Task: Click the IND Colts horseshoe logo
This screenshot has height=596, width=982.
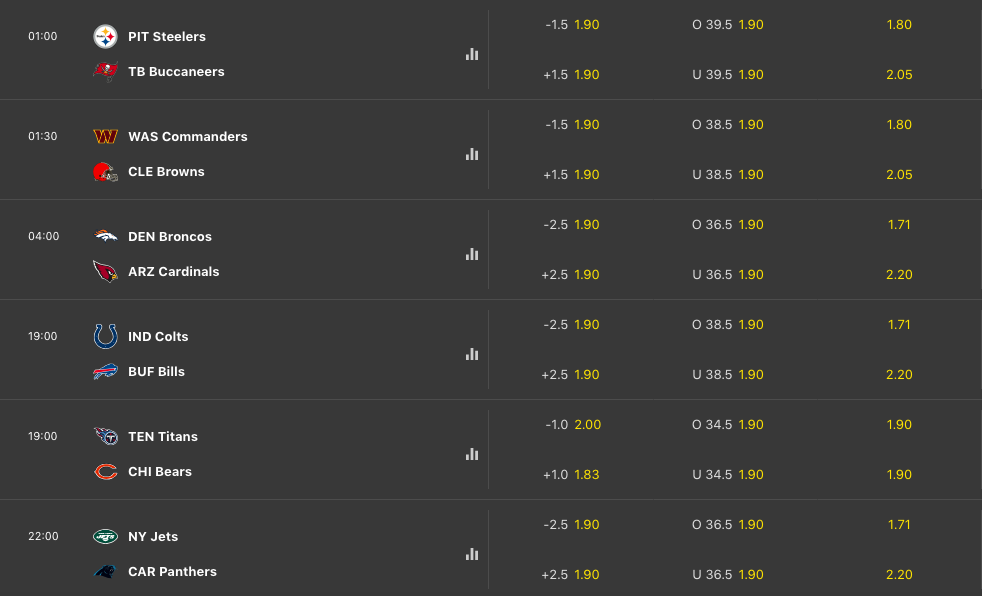Action: tap(105, 337)
